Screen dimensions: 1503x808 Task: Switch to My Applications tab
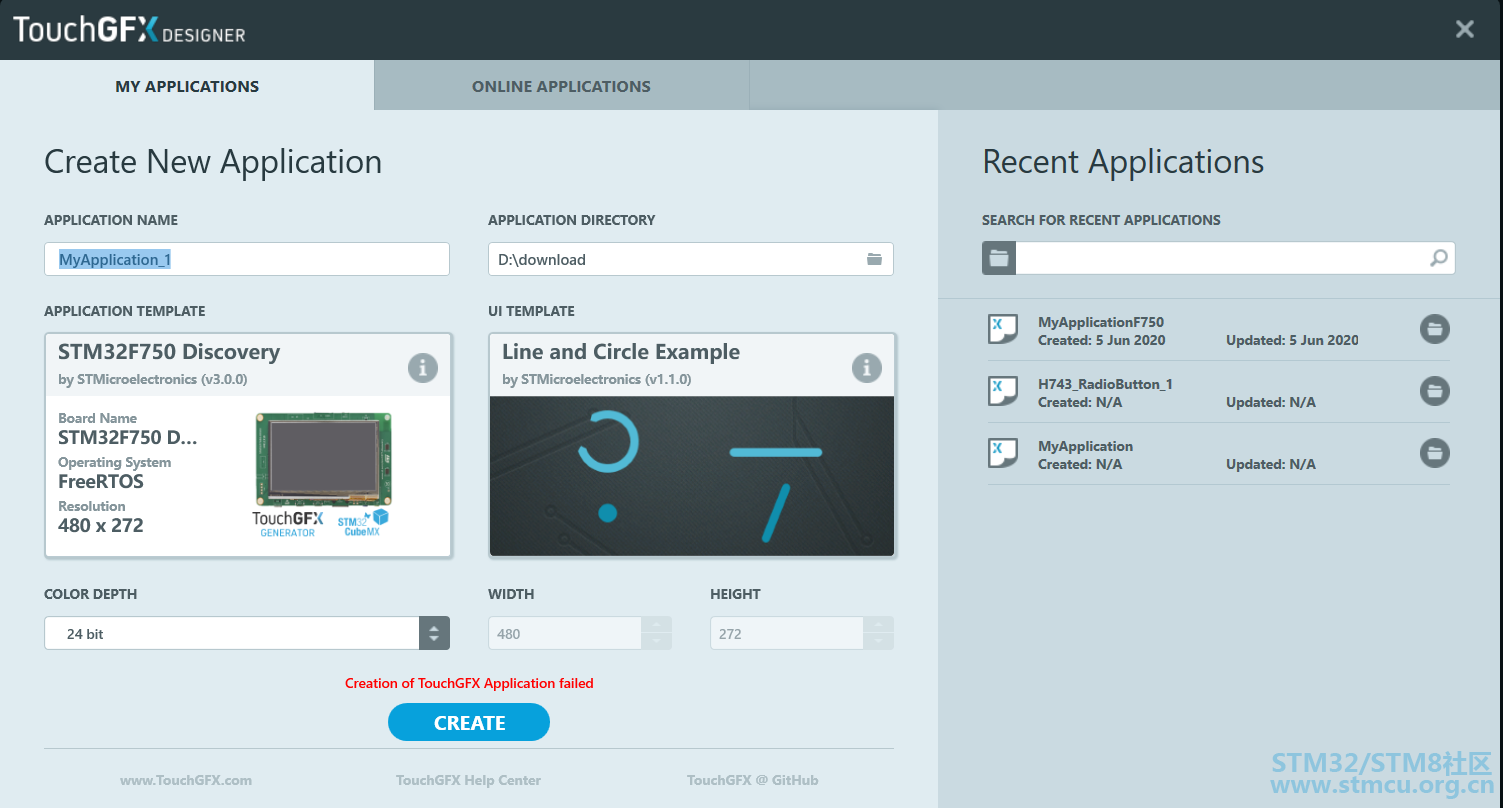[x=187, y=86]
